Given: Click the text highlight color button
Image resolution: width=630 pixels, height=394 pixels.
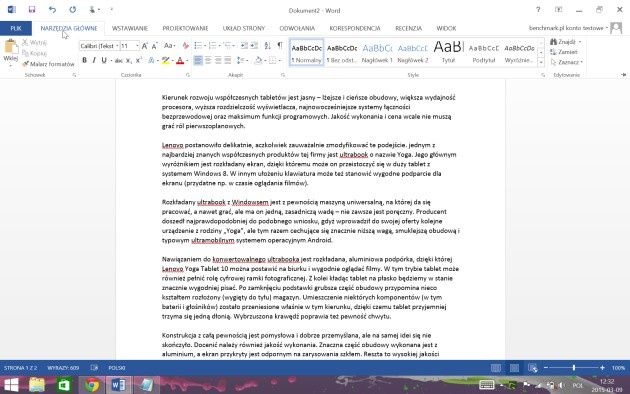Looking at the screenshot, I should coord(165,61).
